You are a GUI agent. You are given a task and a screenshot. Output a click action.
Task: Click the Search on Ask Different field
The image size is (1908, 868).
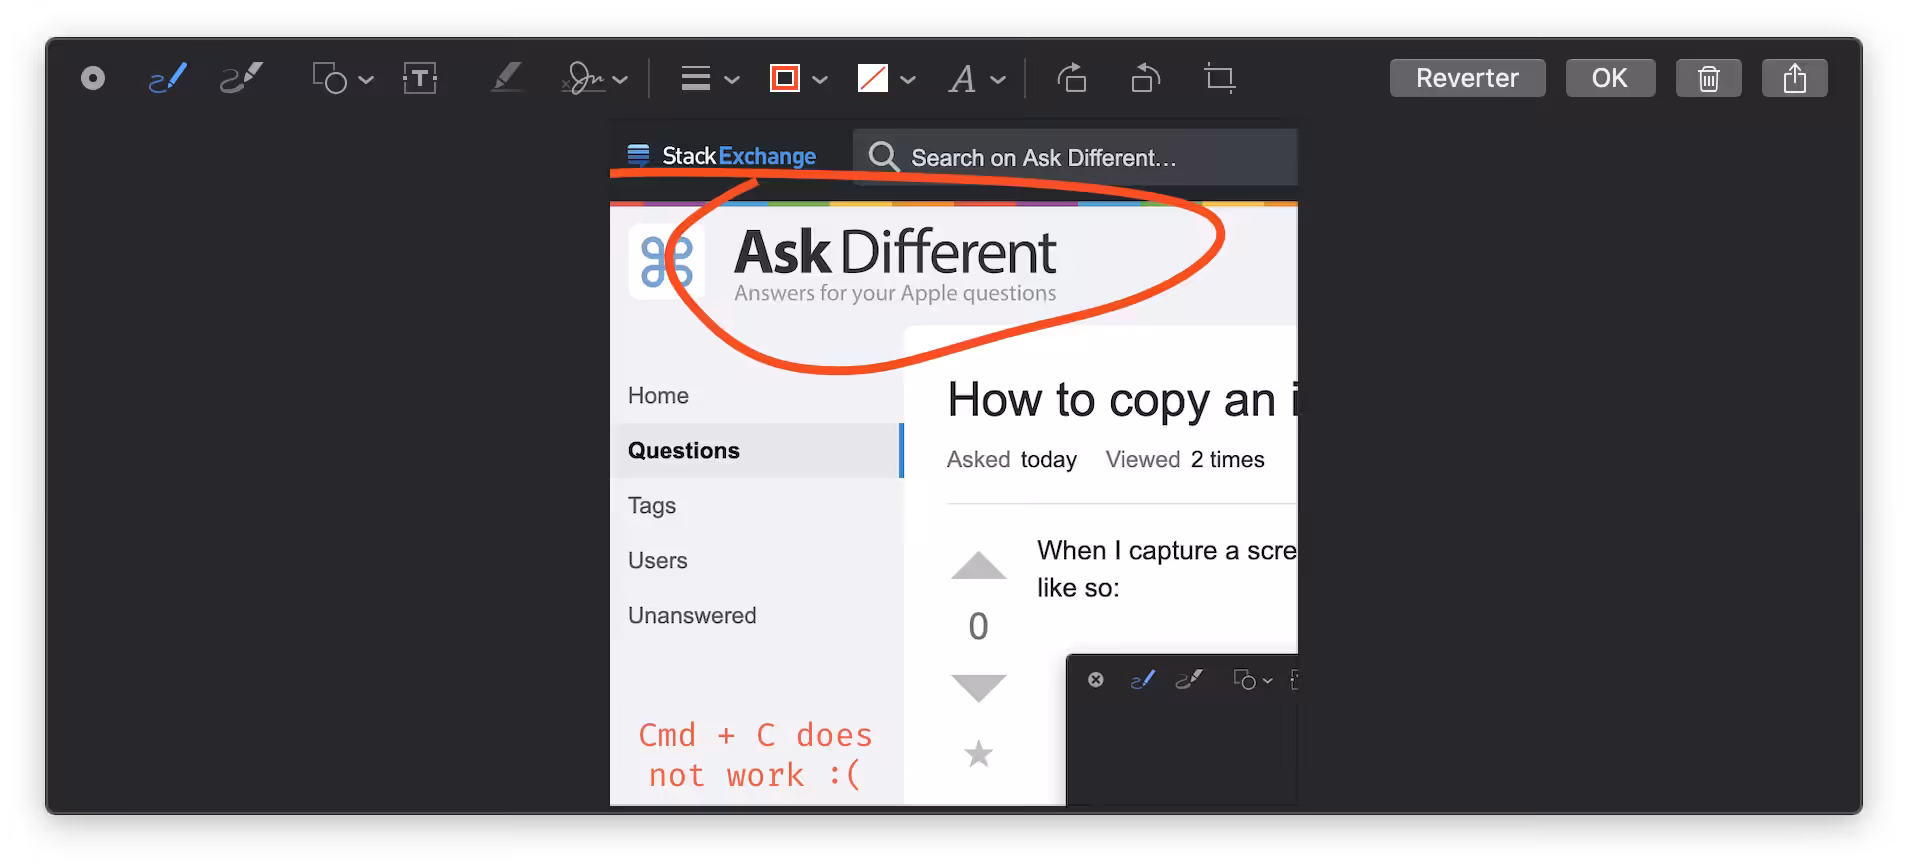[1075, 157]
